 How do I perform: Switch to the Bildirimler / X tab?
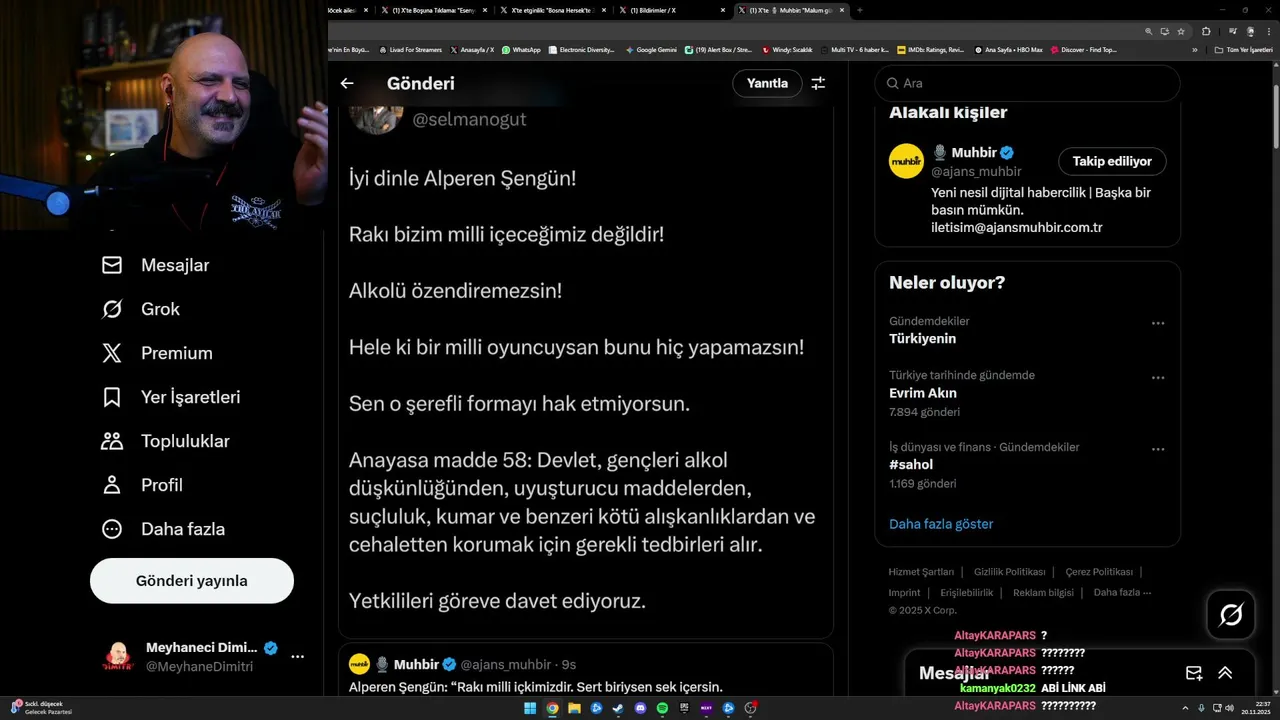[x=670, y=10]
